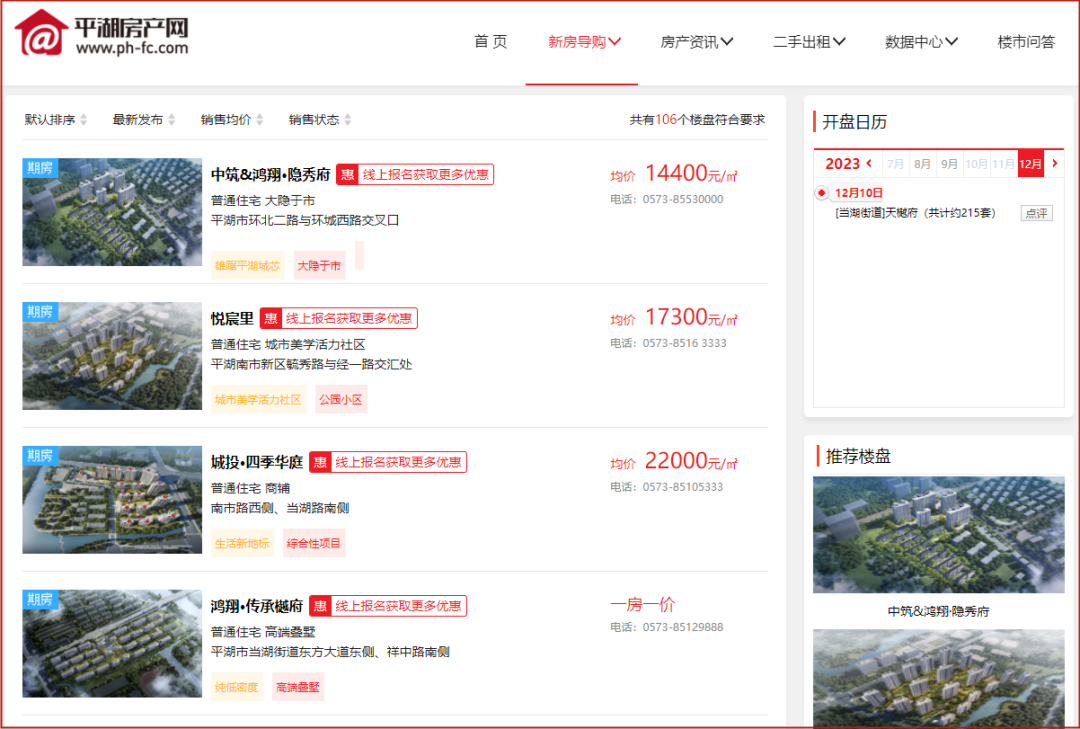The width and height of the screenshot is (1080, 729).
Task: Click the 城市美学活力社区 tag
Action: [258, 400]
